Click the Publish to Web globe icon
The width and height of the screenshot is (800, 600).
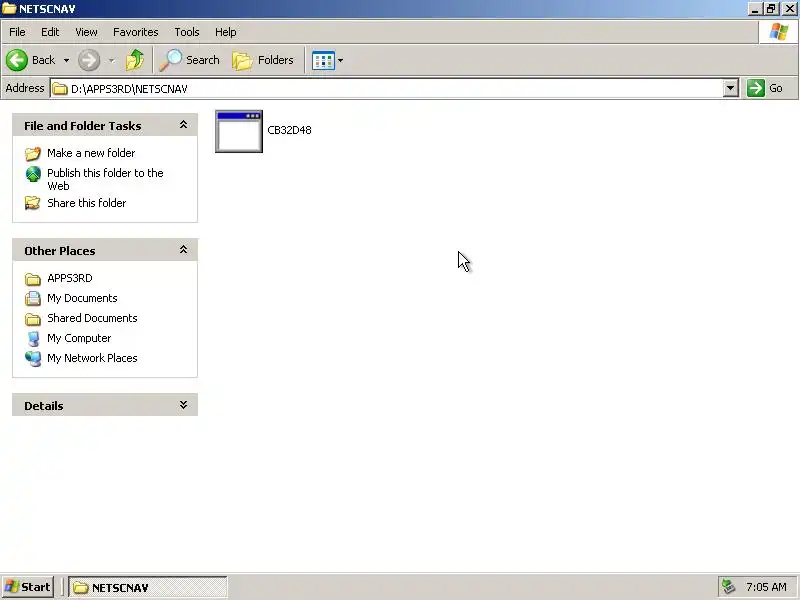coord(33,174)
